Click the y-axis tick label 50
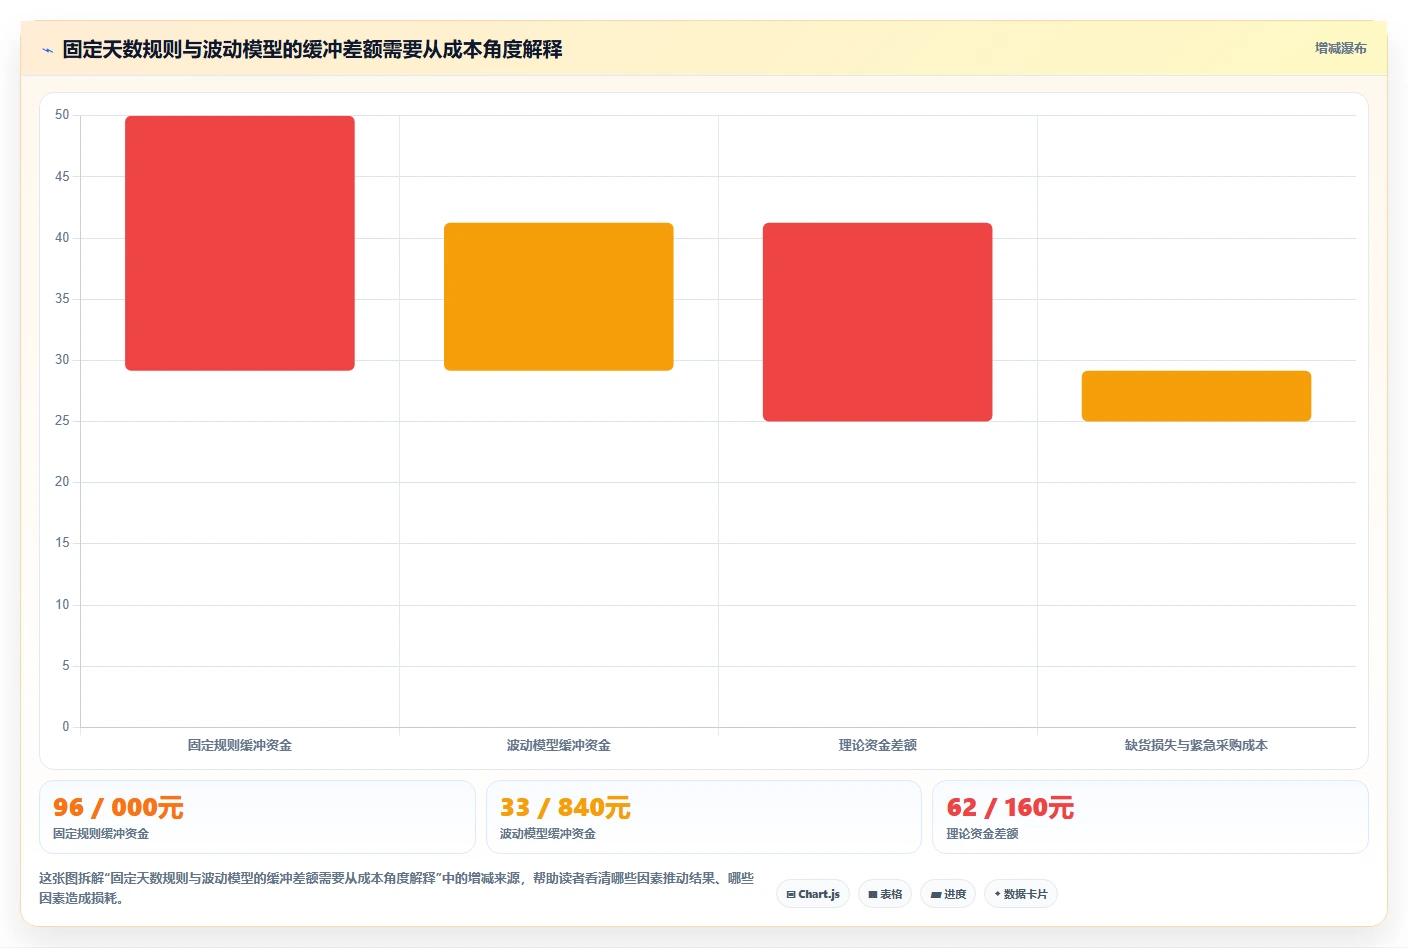 tap(62, 115)
